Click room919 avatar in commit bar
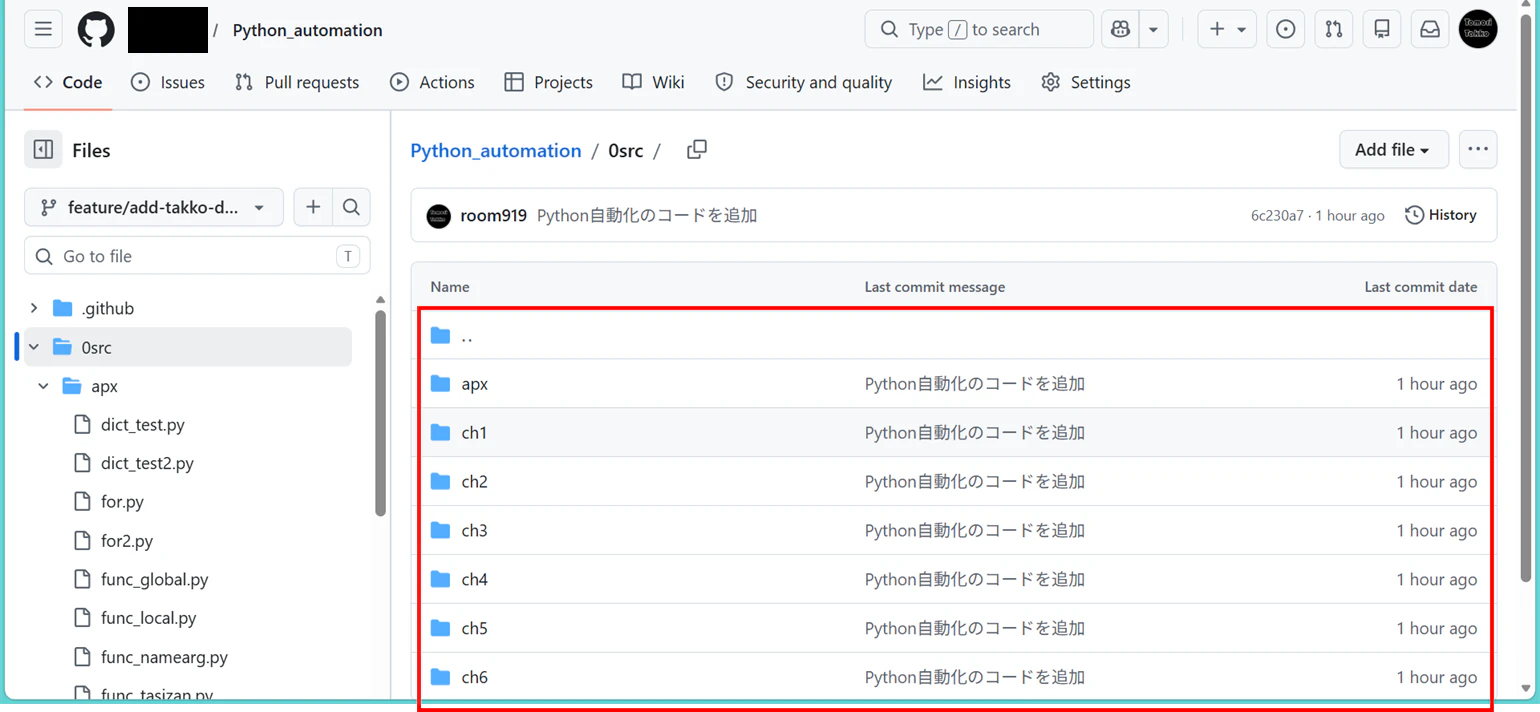Viewport: 1540px width, 712px height. click(x=439, y=216)
